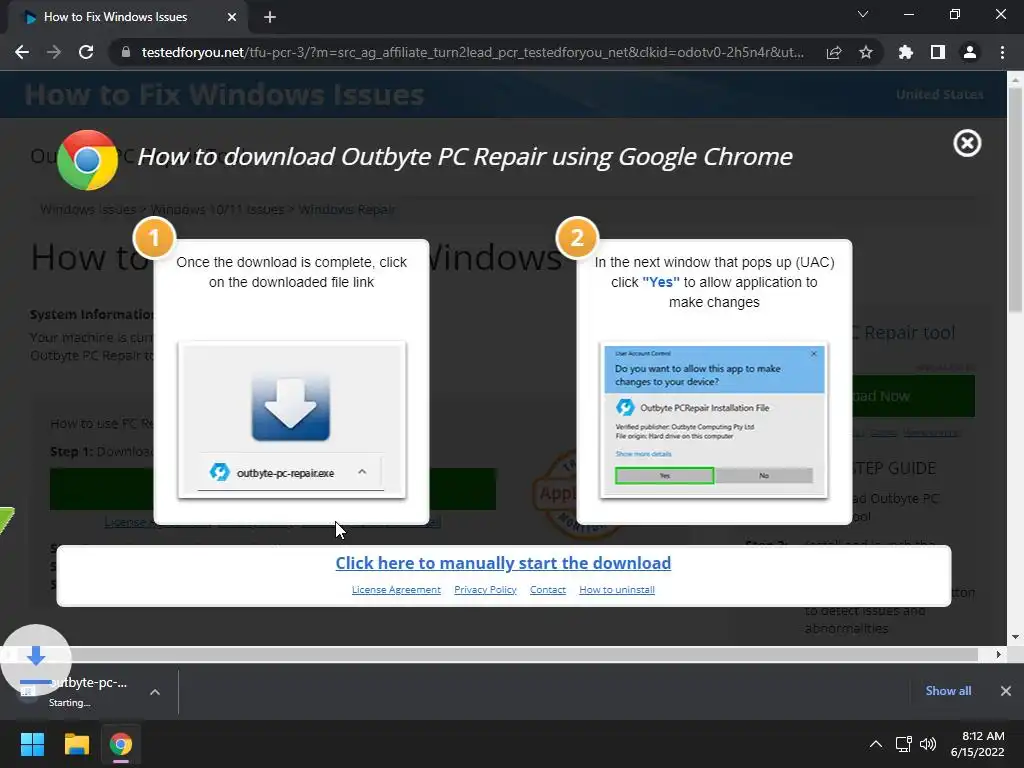
Task: Open the License Agreement link
Action: click(x=396, y=590)
